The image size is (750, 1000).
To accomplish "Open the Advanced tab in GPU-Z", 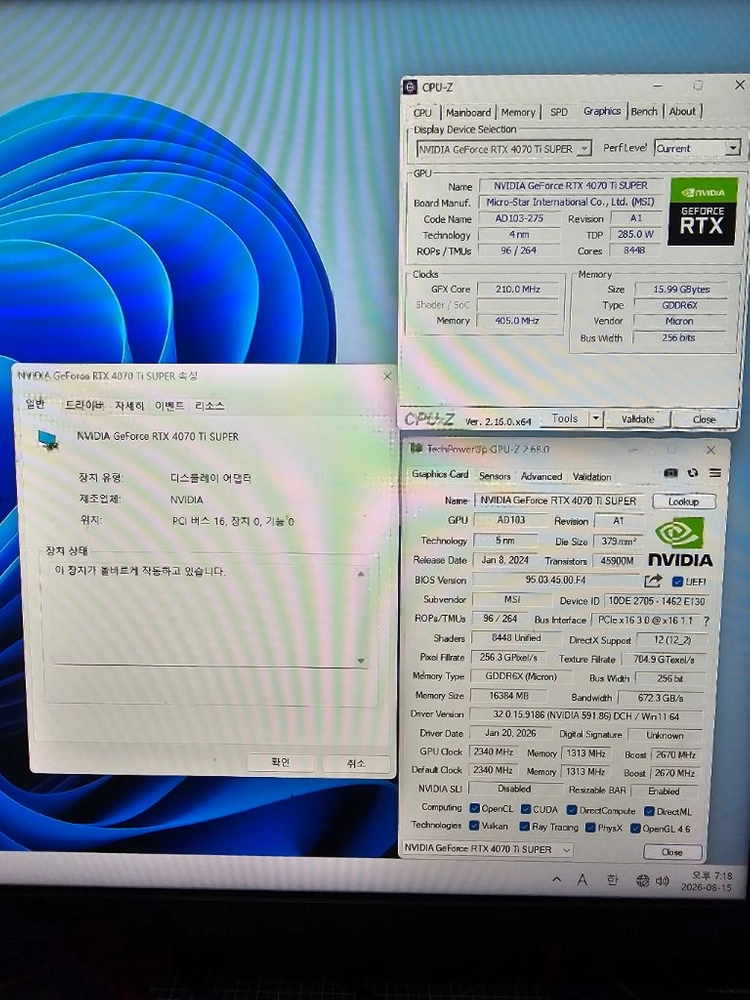I will [541, 476].
